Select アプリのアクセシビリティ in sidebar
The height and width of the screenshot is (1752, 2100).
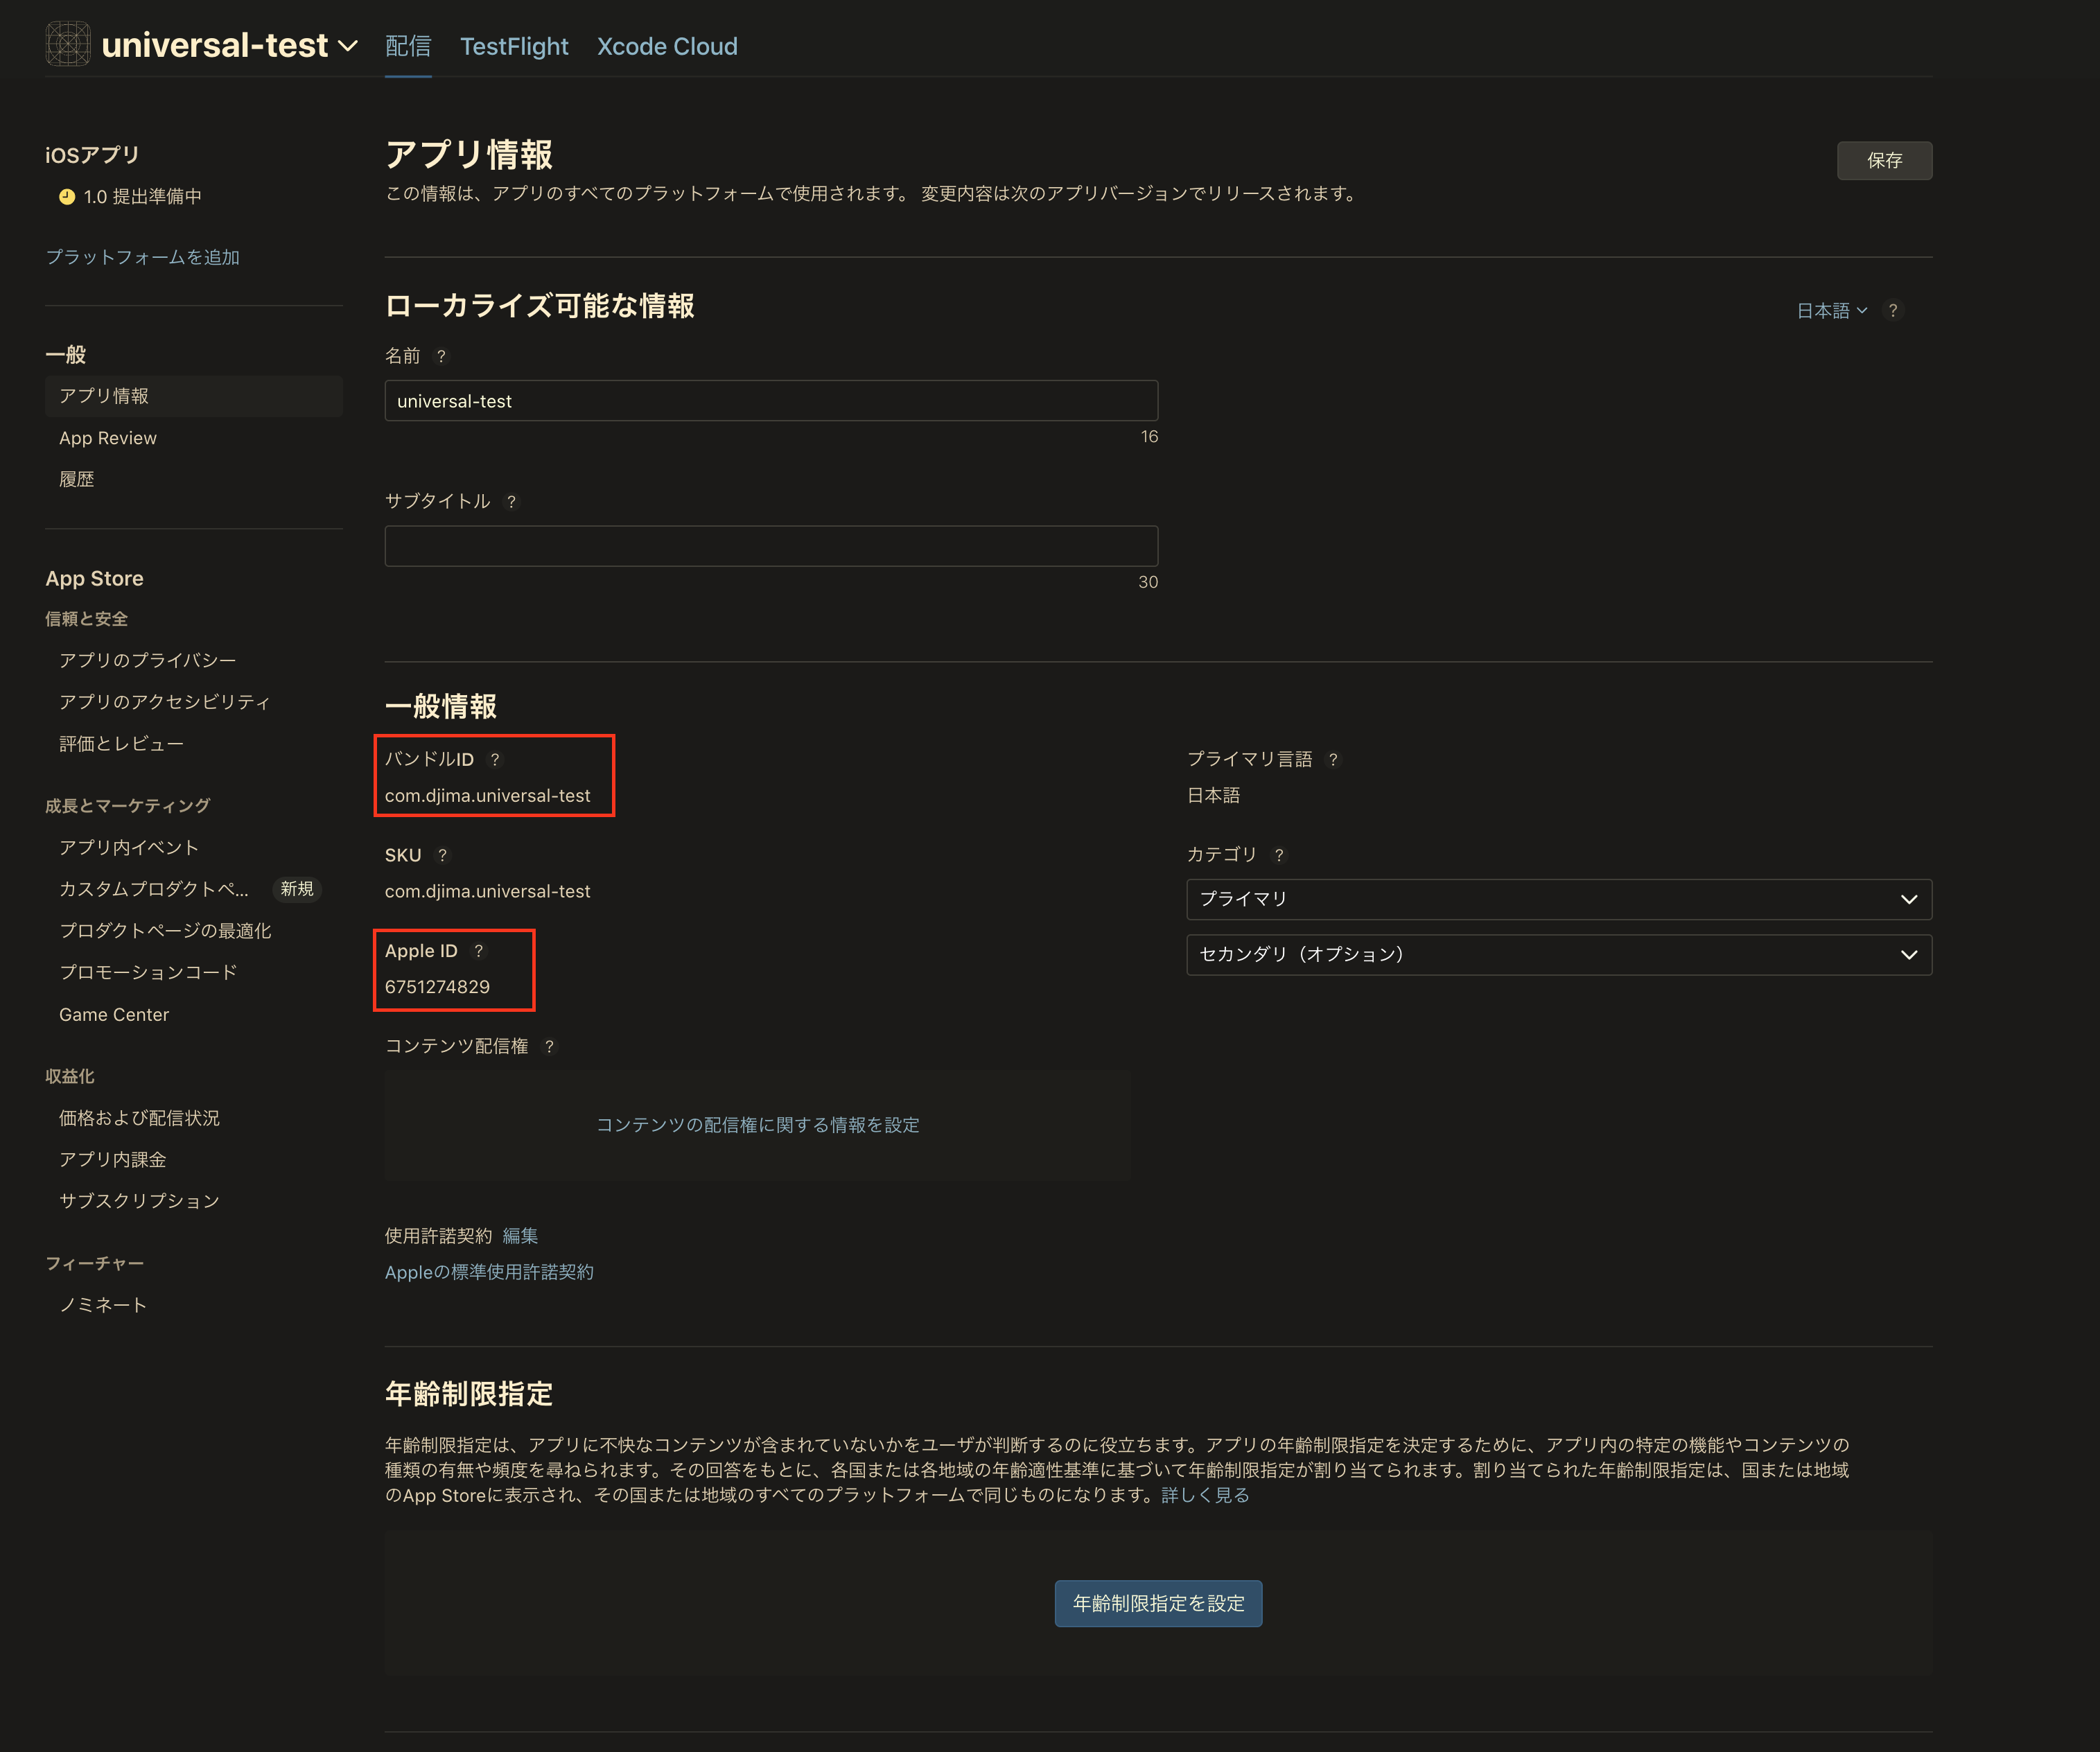pos(165,702)
